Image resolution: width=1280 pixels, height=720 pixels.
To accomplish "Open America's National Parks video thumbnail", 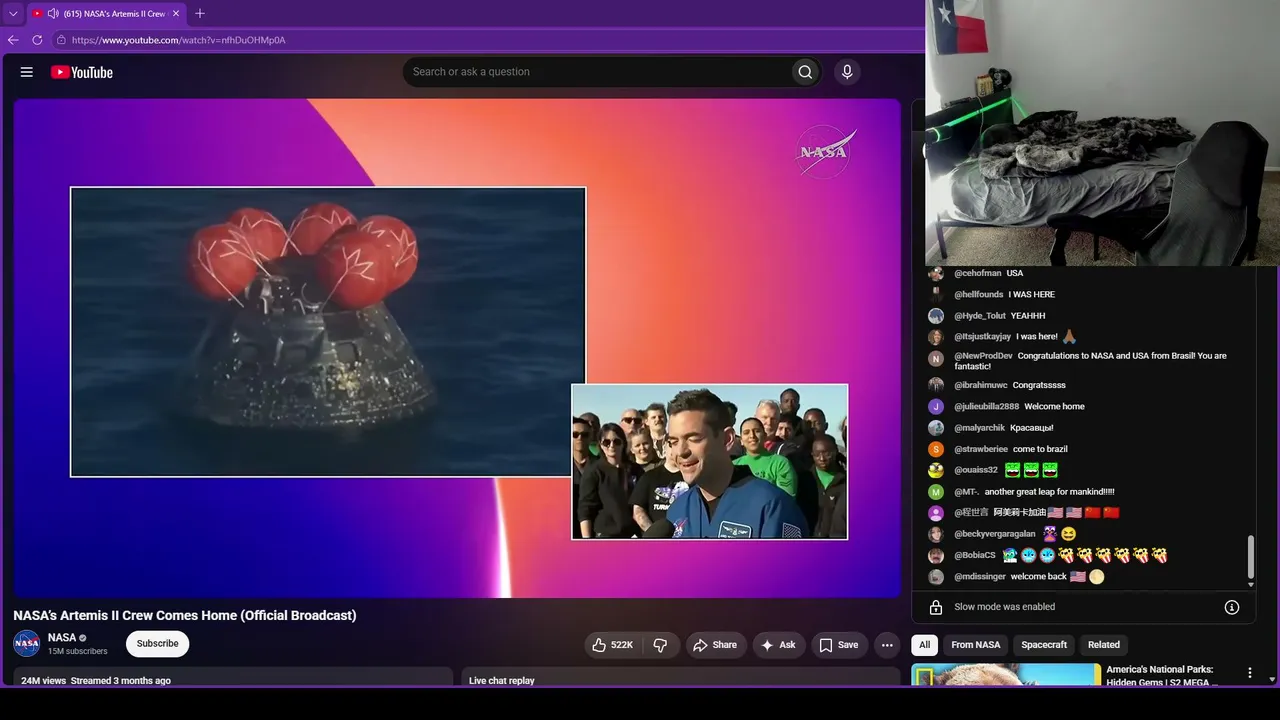I will (x=1006, y=675).
